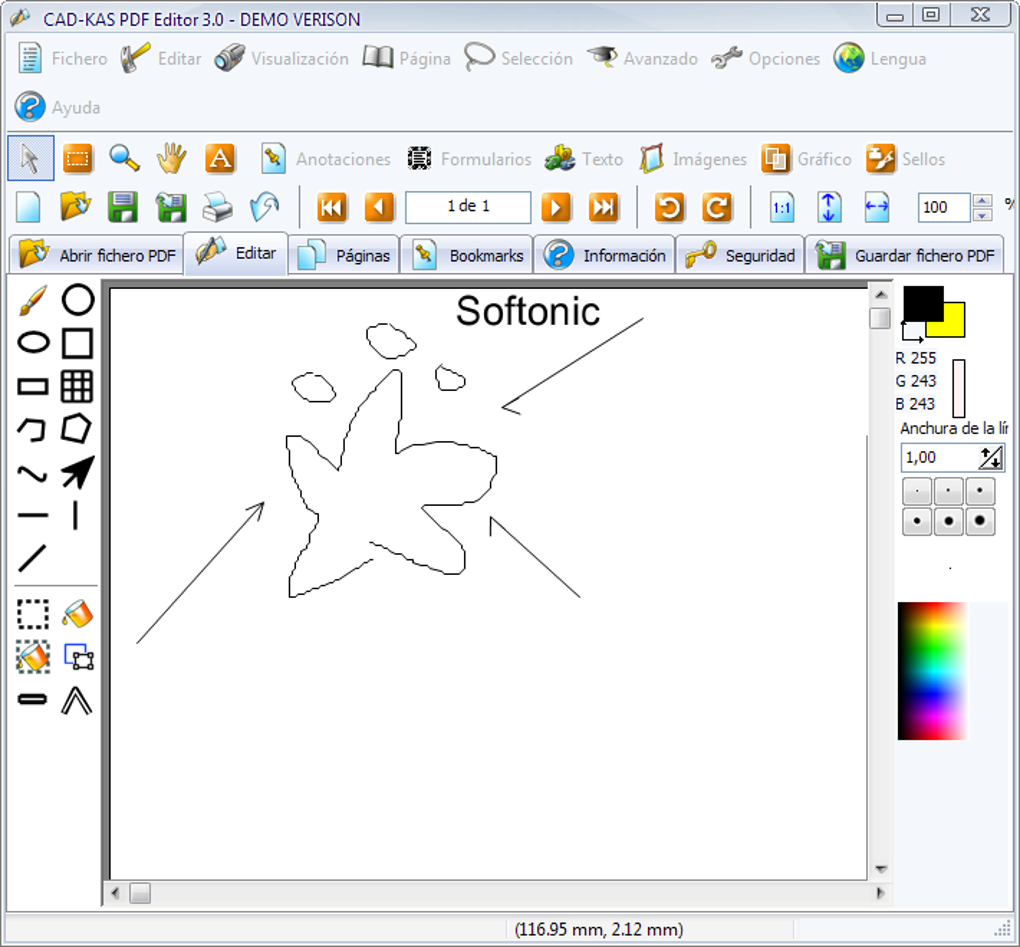The width and height of the screenshot is (1020, 947).
Task: Jump to the last page
Action: 604,207
